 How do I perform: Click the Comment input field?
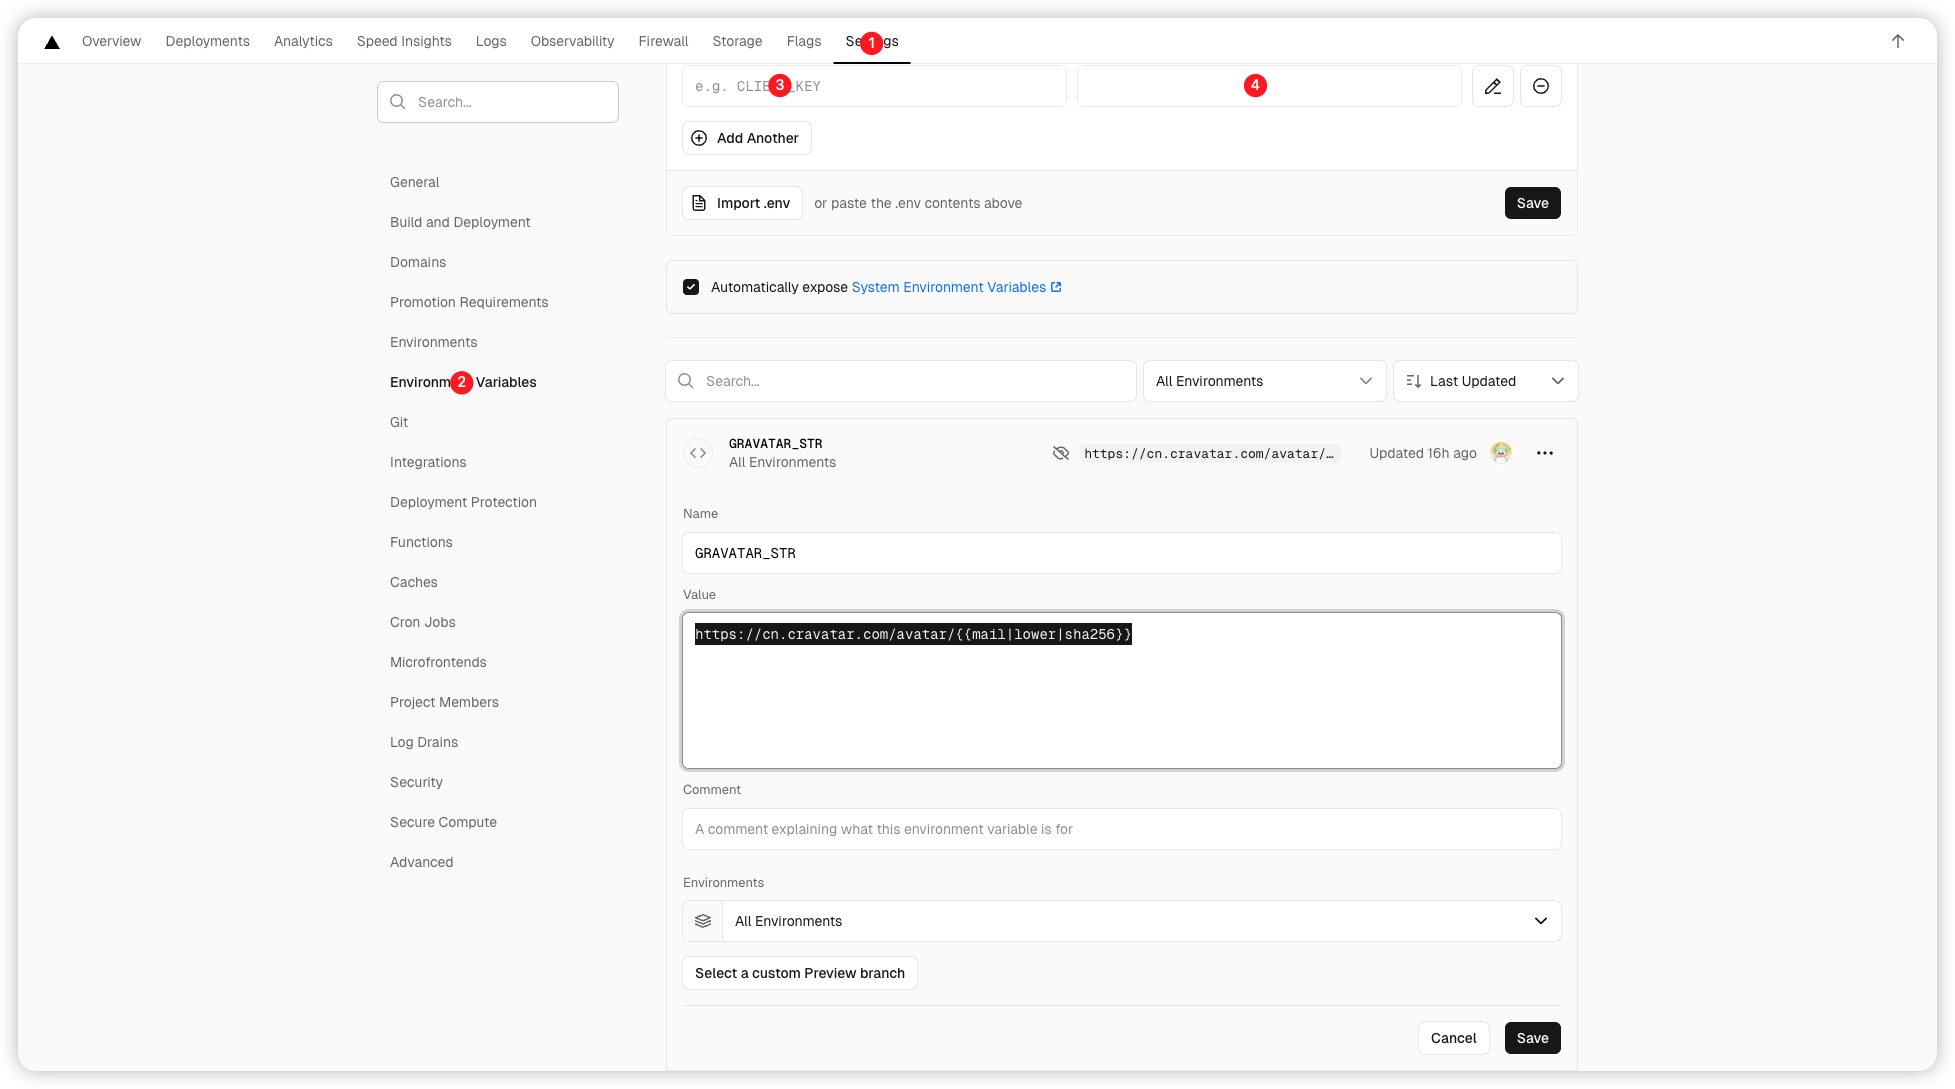point(1121,829)
